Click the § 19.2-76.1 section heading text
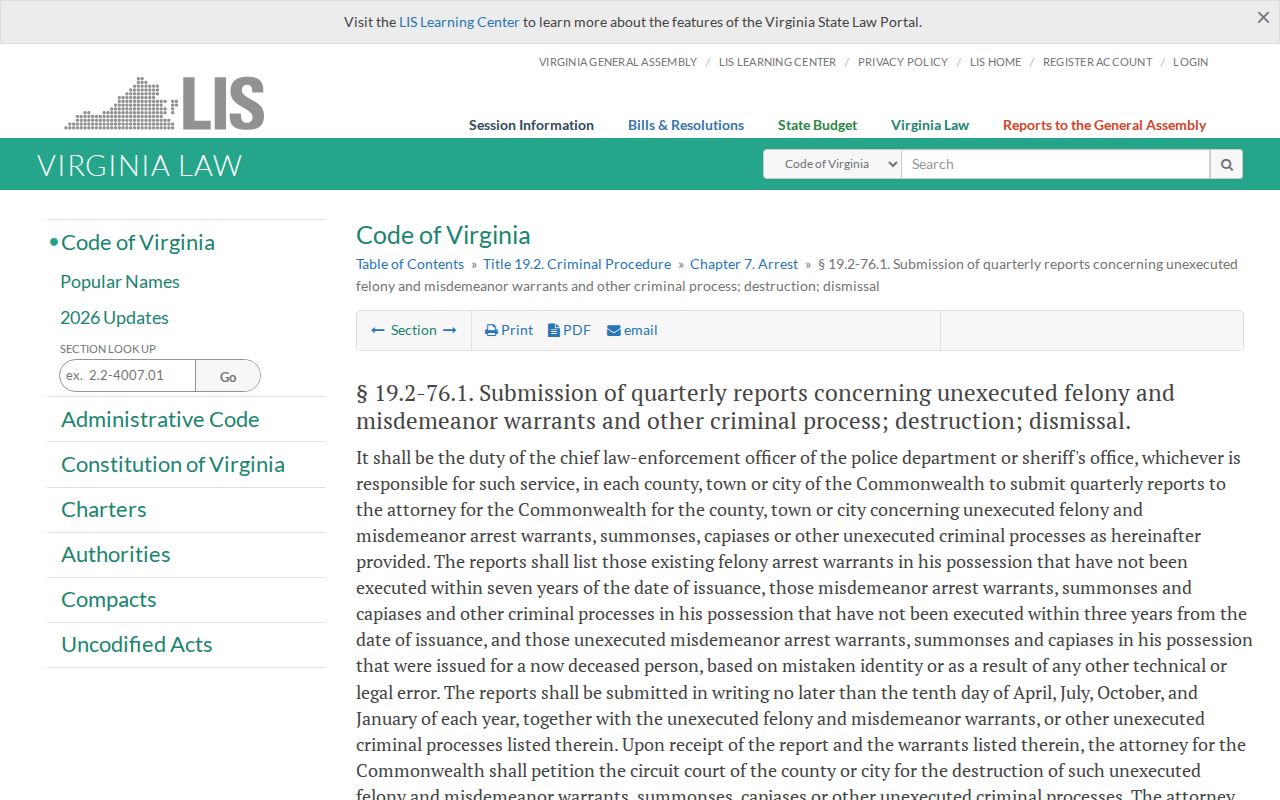 pos(765,406)
